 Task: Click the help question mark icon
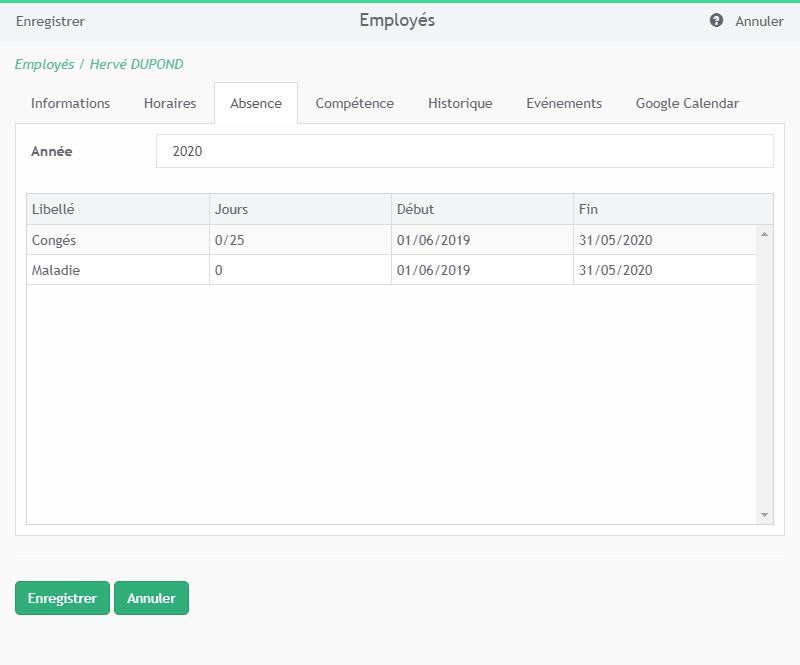[716, 21]
